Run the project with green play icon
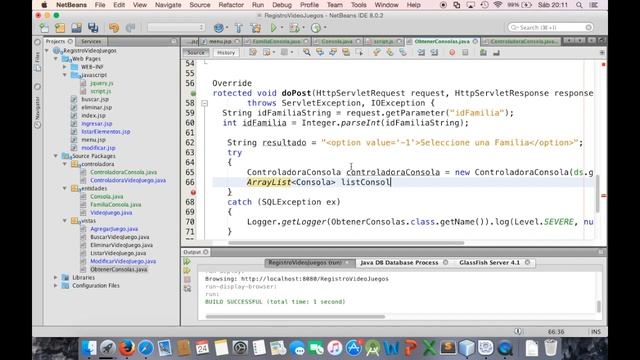 (273, 28)
